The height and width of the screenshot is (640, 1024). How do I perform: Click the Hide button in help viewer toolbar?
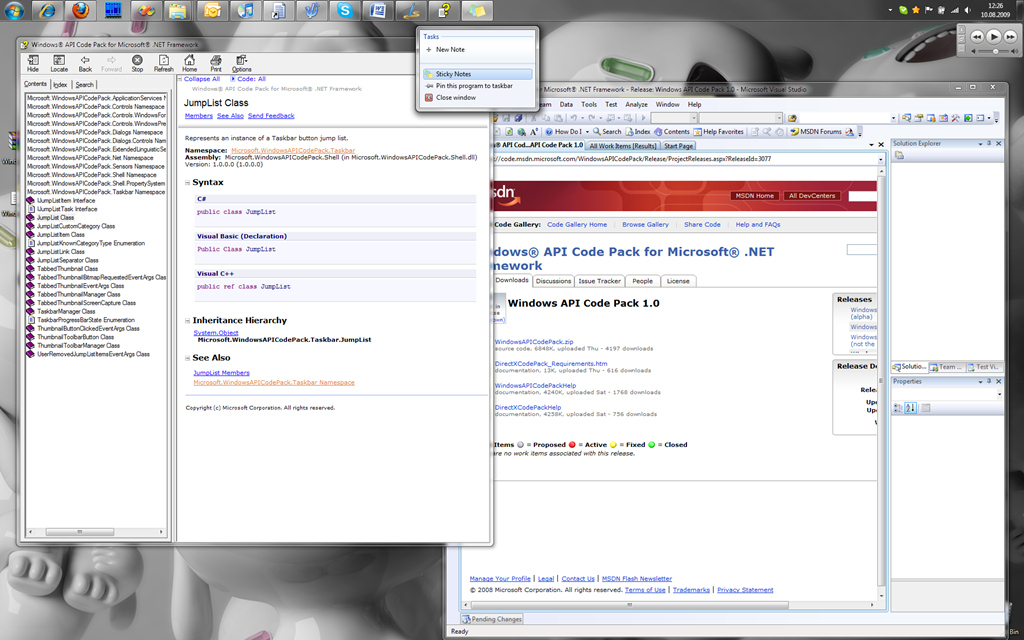click(x=33, y=63)
